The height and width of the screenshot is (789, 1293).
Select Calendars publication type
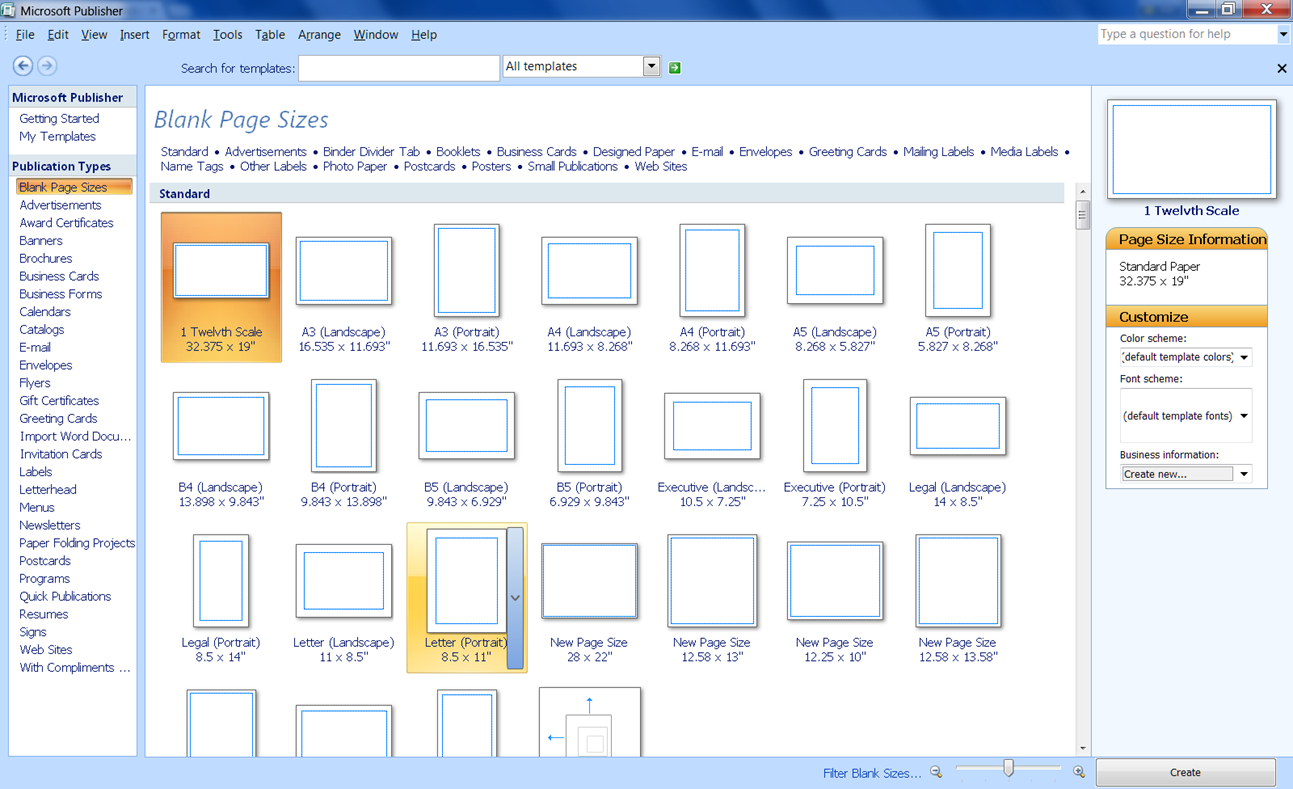[x=45, y=312]
